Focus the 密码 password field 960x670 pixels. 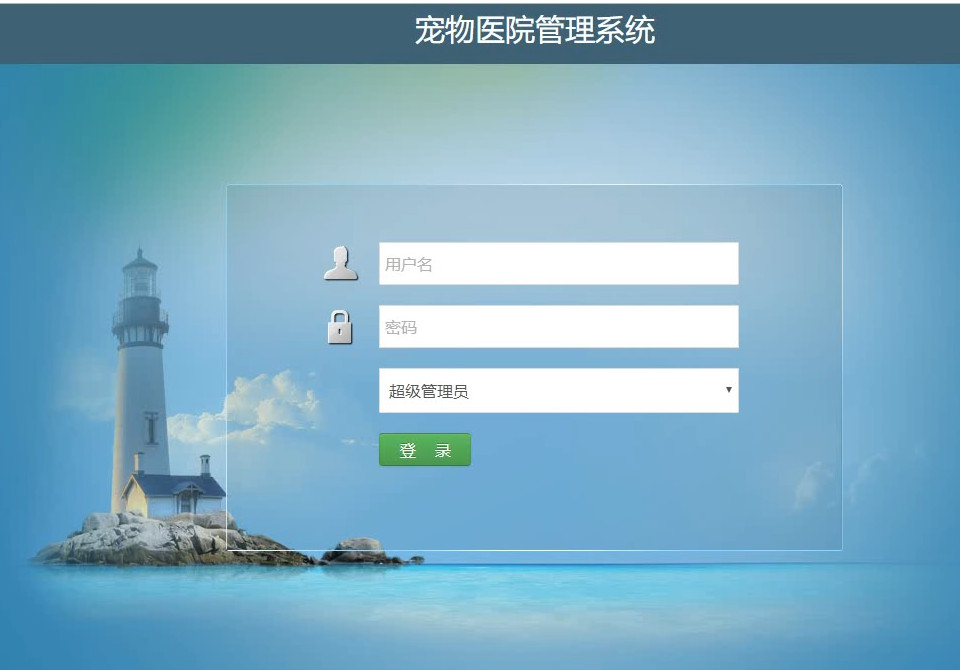click(x=558, y=326)
